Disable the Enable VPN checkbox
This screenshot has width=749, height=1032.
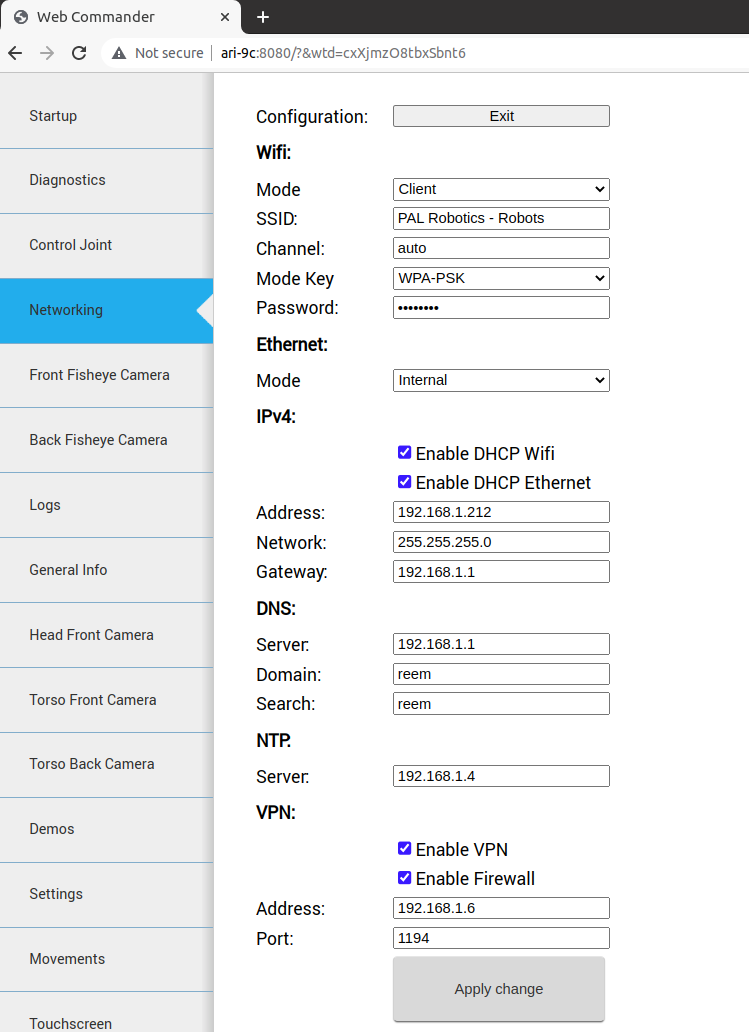pos(404,849)
